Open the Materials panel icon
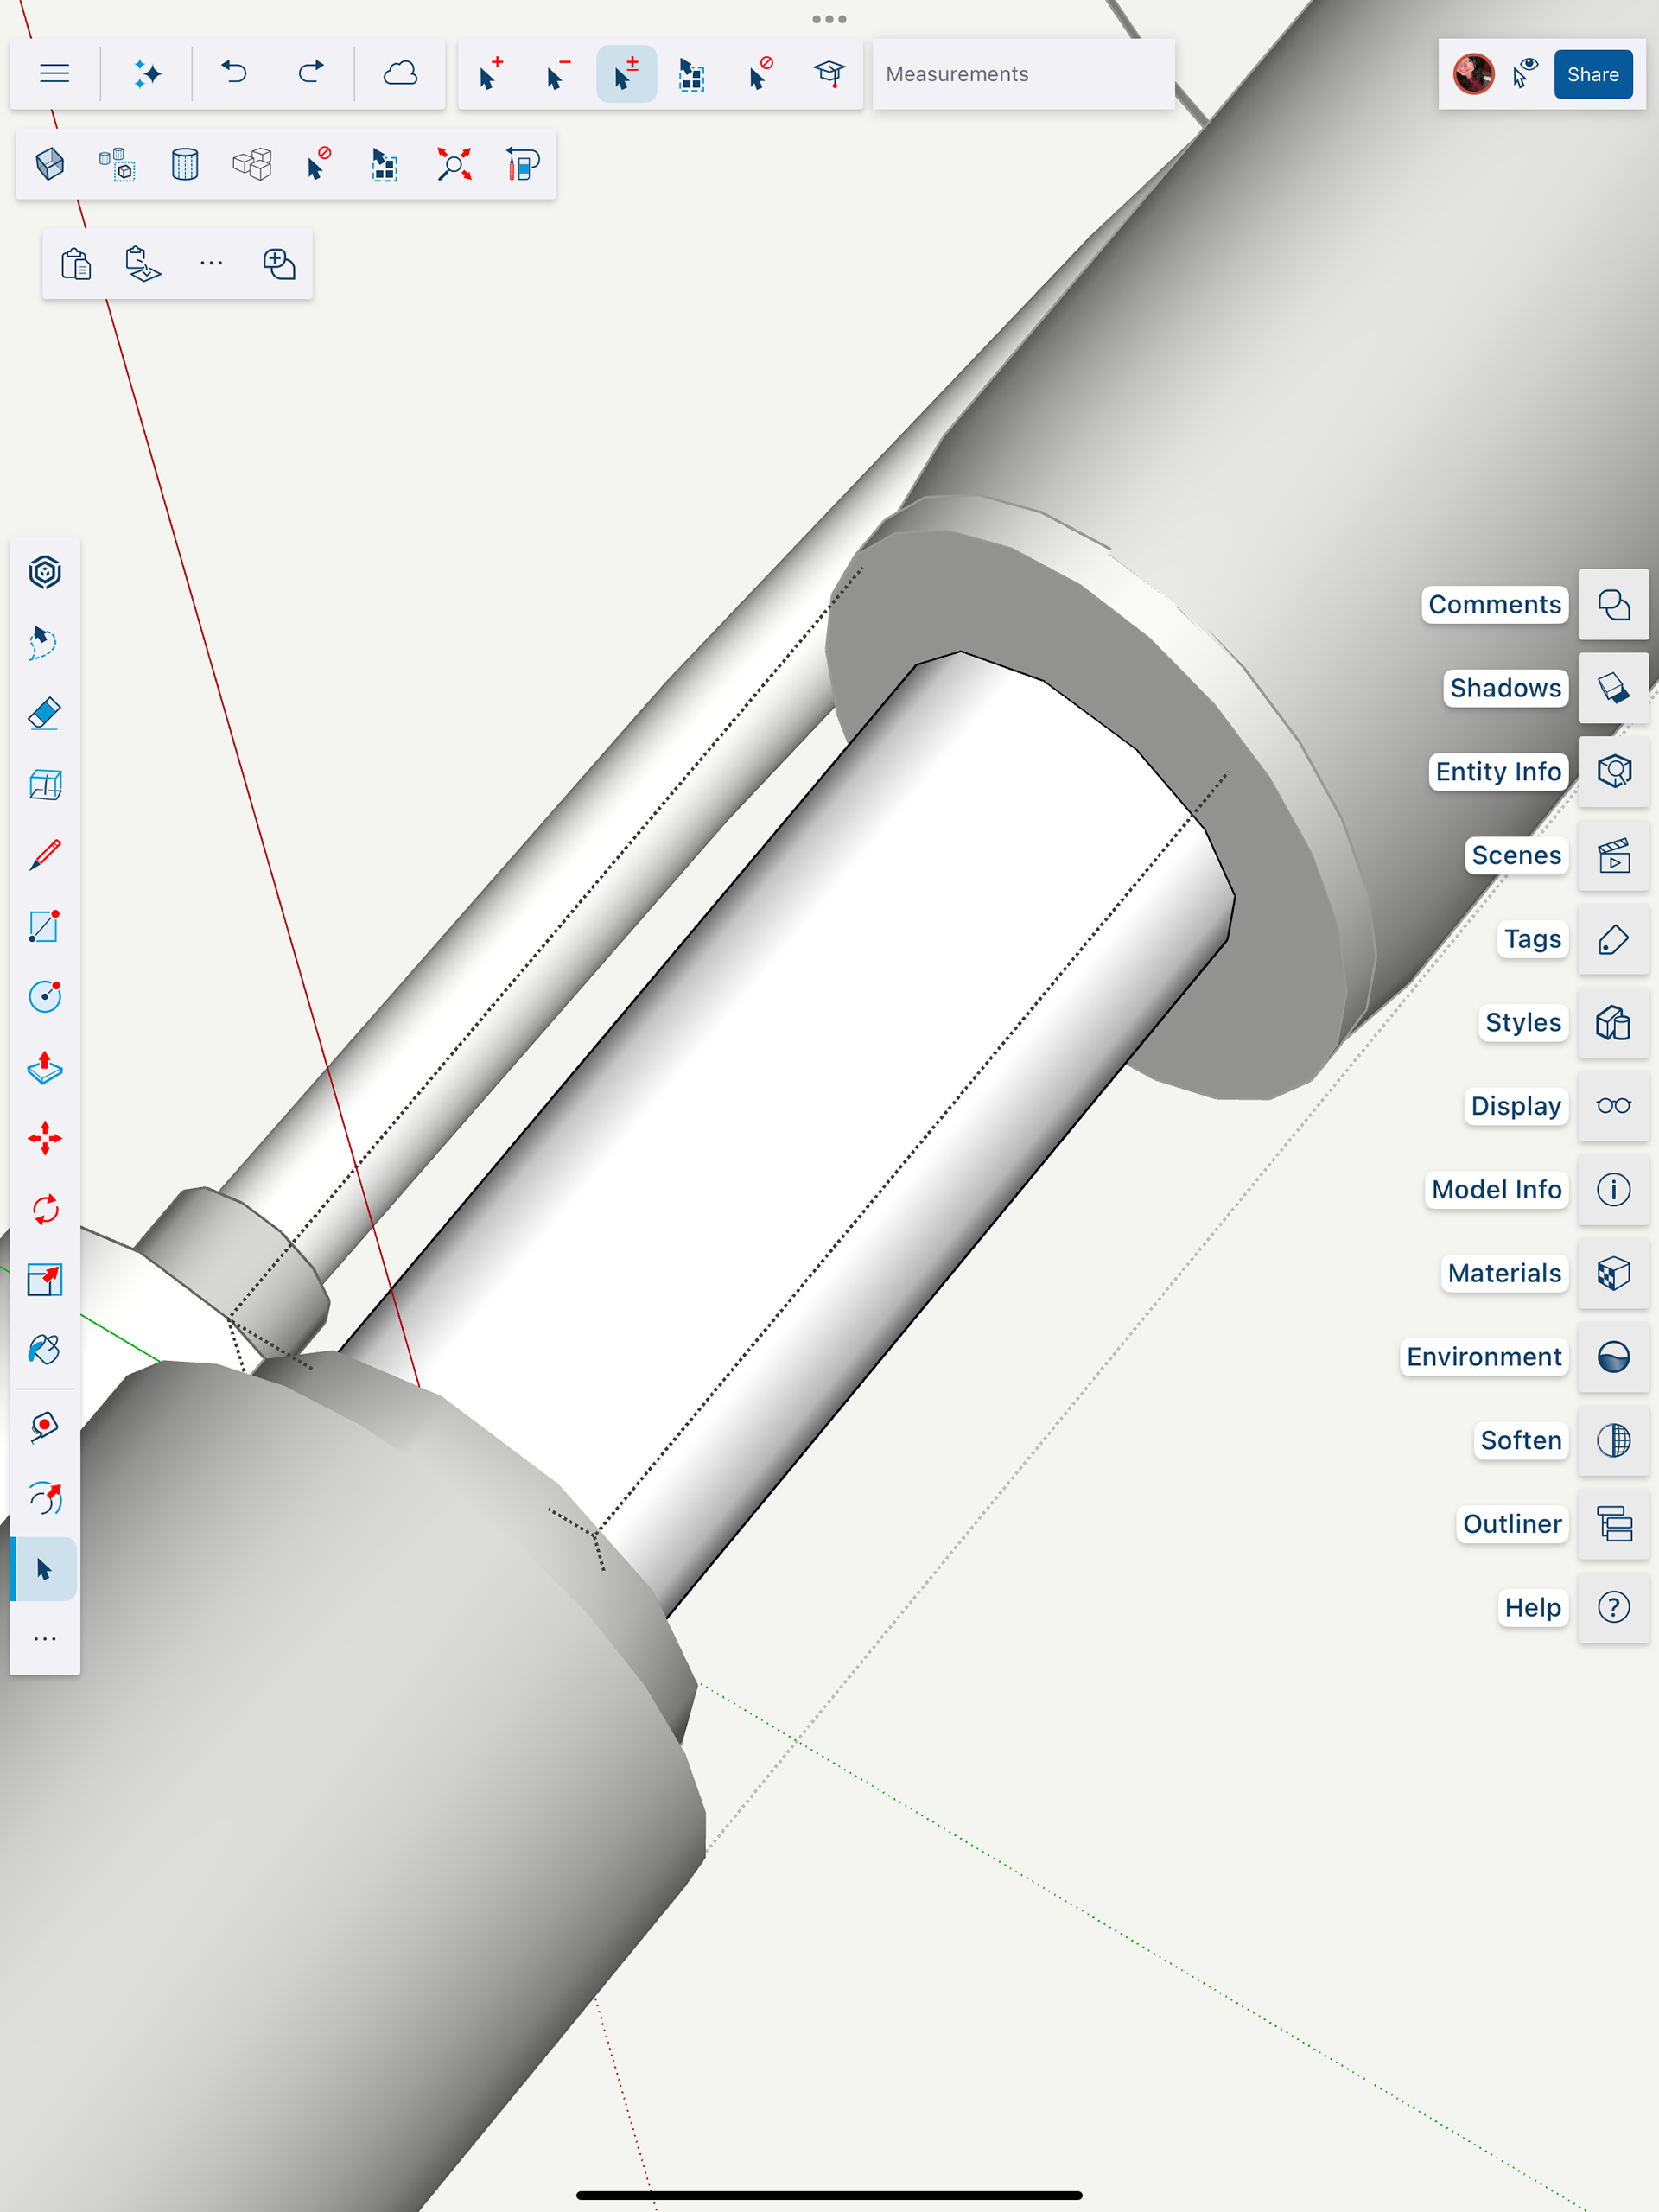Screen dimensions: 1659x2212 point(1613,1273)
